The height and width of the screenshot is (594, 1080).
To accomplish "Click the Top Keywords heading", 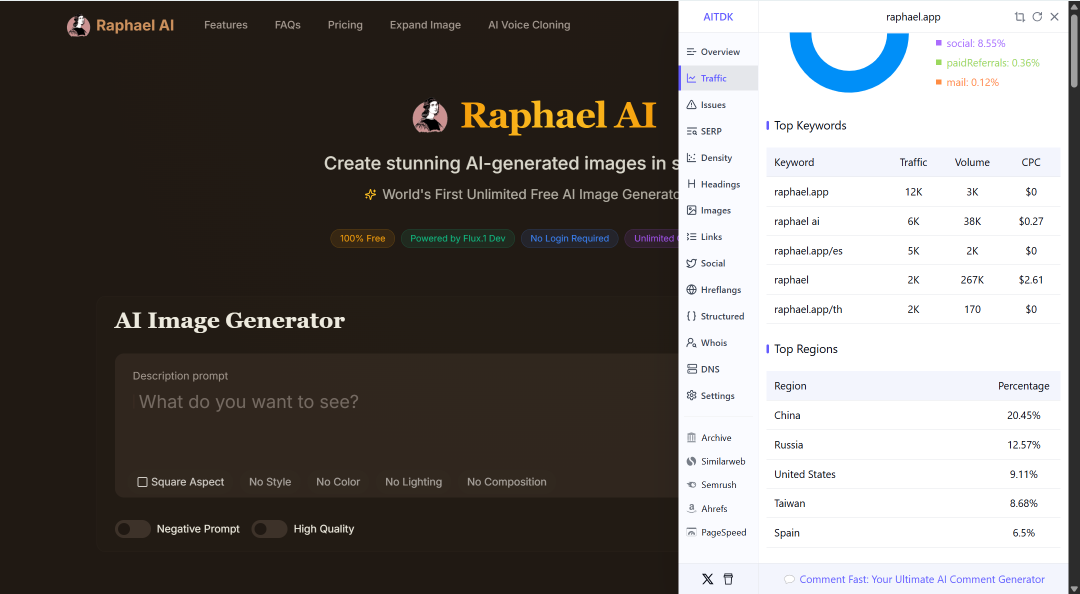I will pos(810,125).
